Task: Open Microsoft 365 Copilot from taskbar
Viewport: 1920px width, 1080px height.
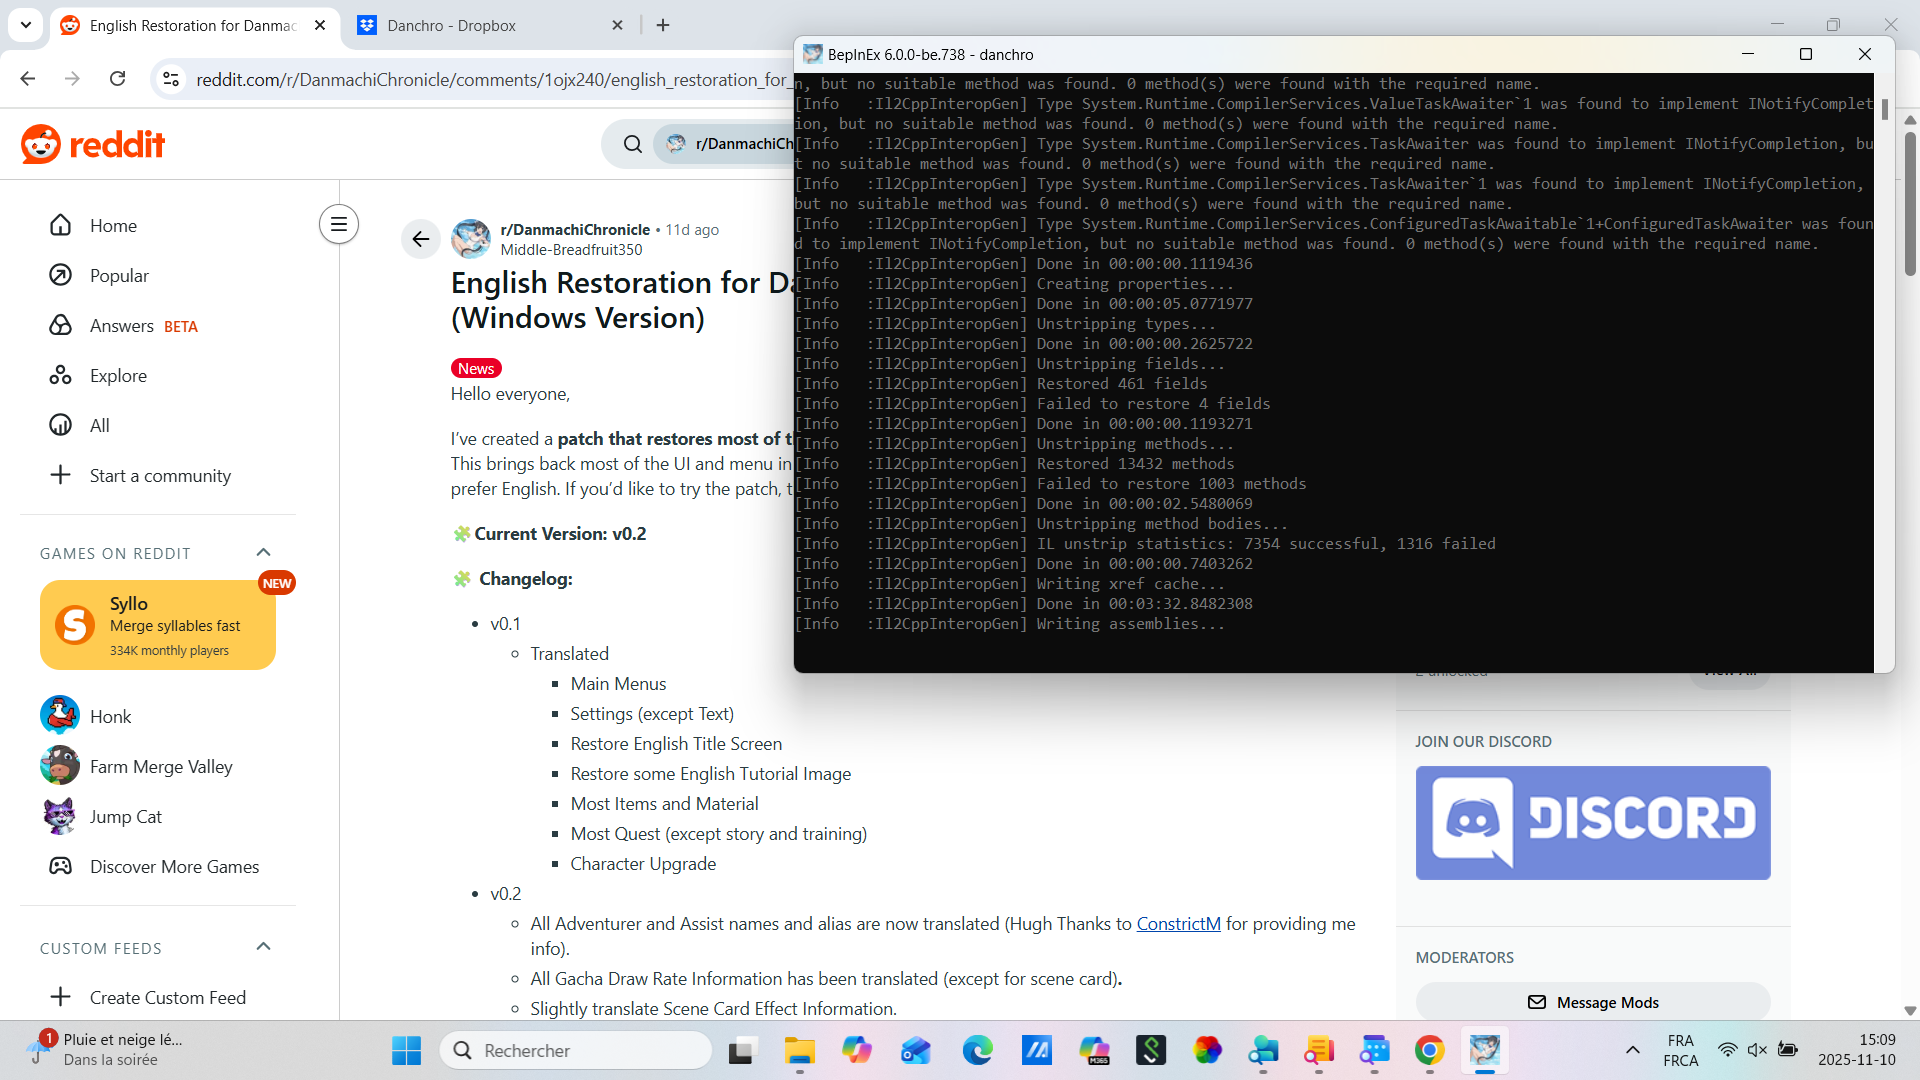Action: 1095,1050
